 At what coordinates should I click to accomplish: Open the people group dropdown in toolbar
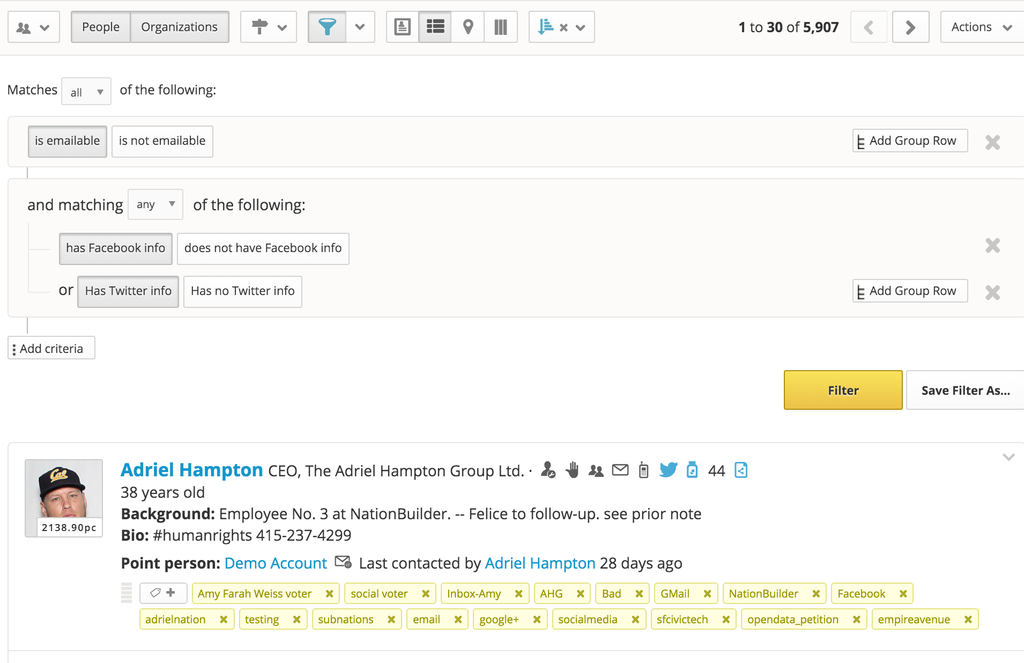[33, 27]
